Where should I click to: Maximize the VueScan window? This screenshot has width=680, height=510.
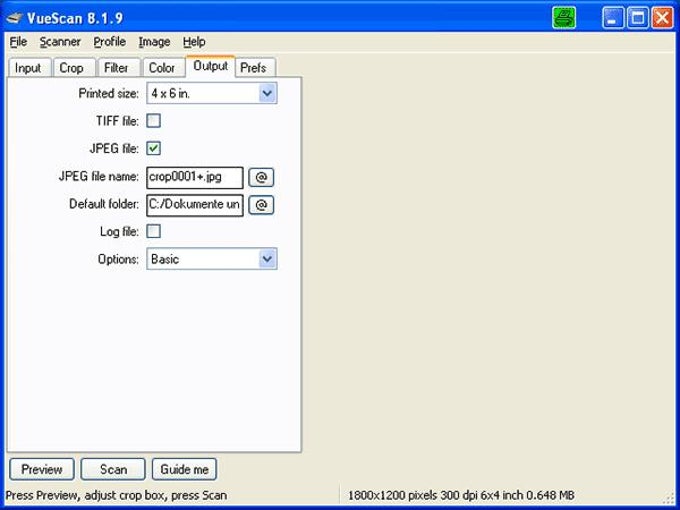pos(638,18)
